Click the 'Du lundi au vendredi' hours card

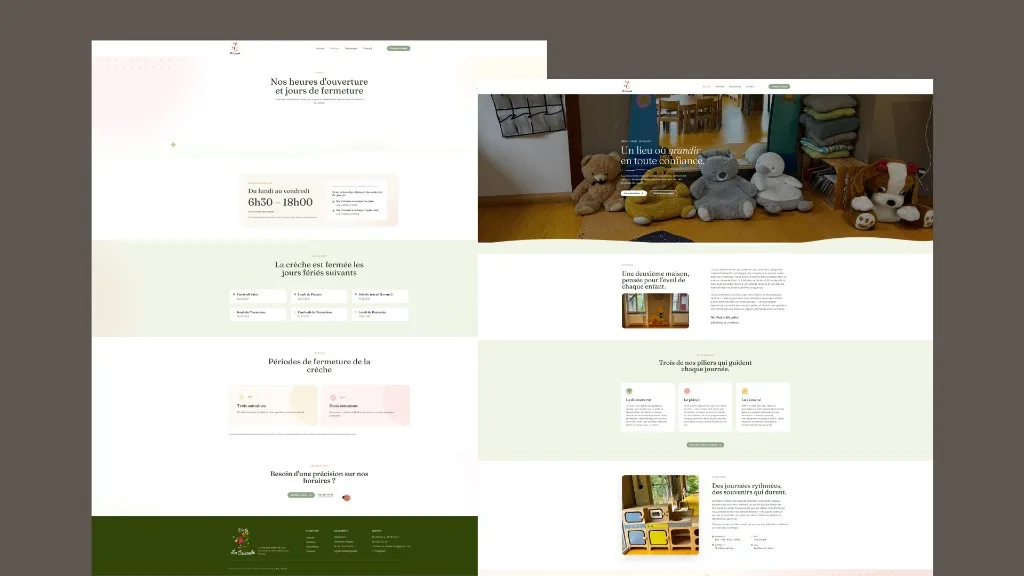319,200
